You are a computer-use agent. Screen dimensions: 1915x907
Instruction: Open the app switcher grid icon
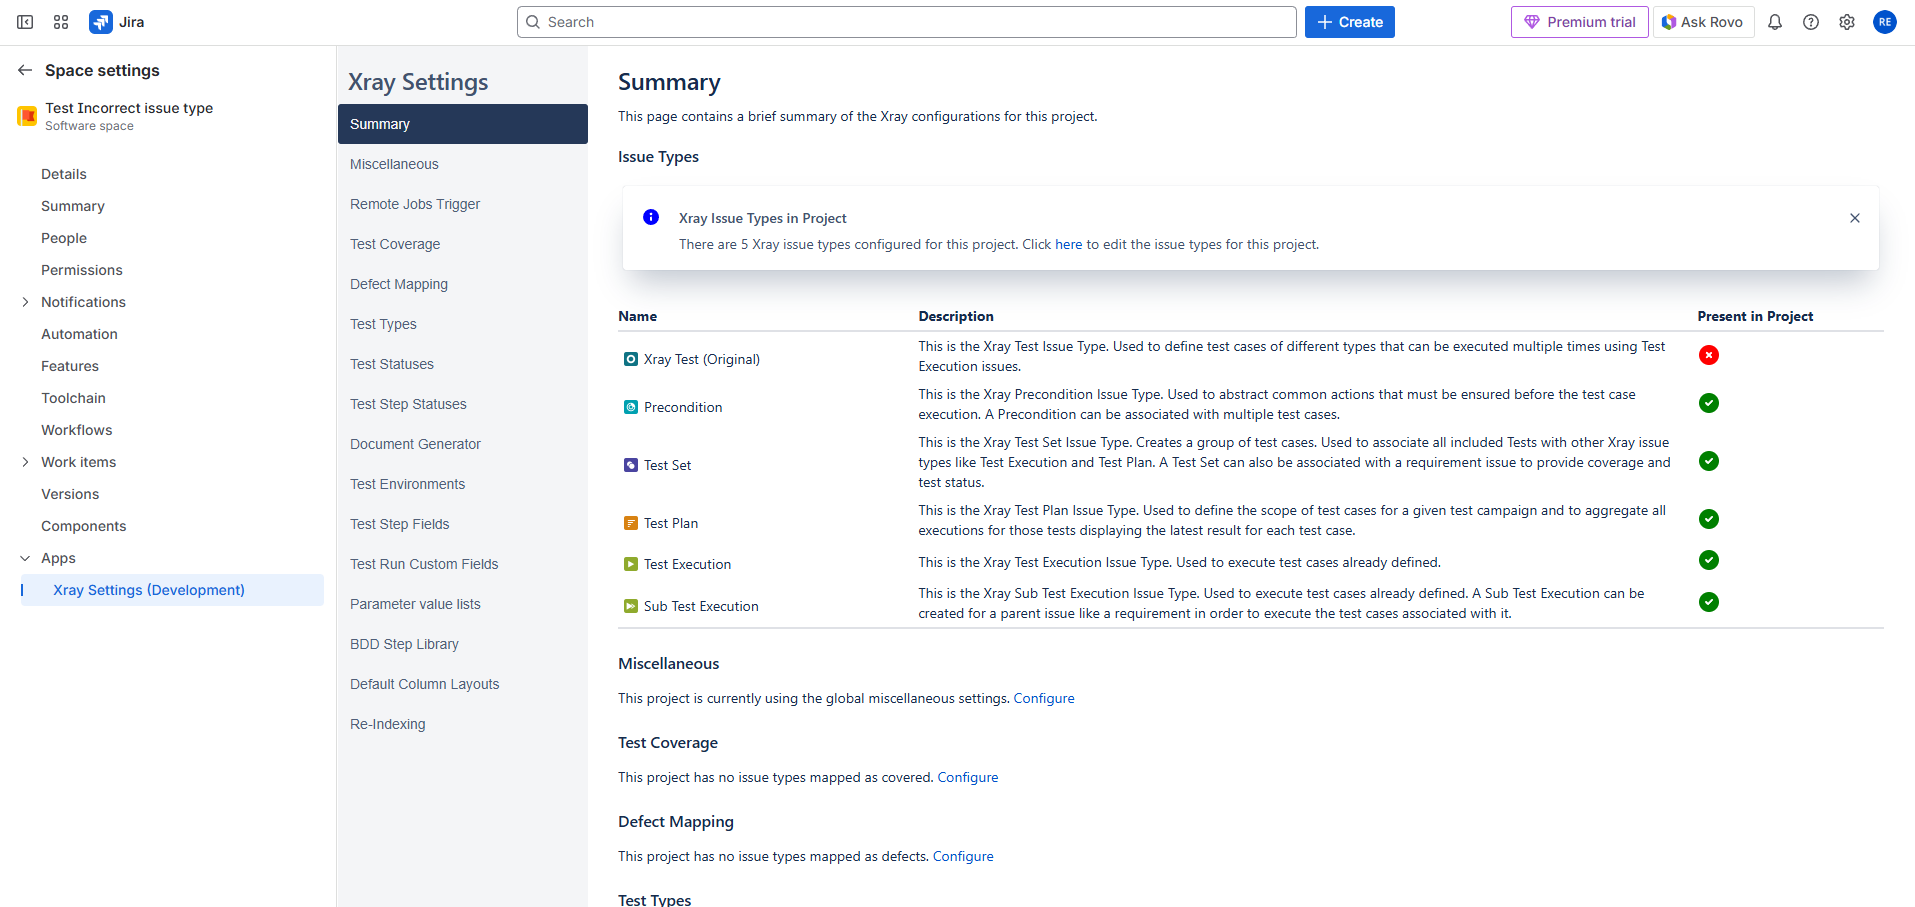(x=61, y=22)
